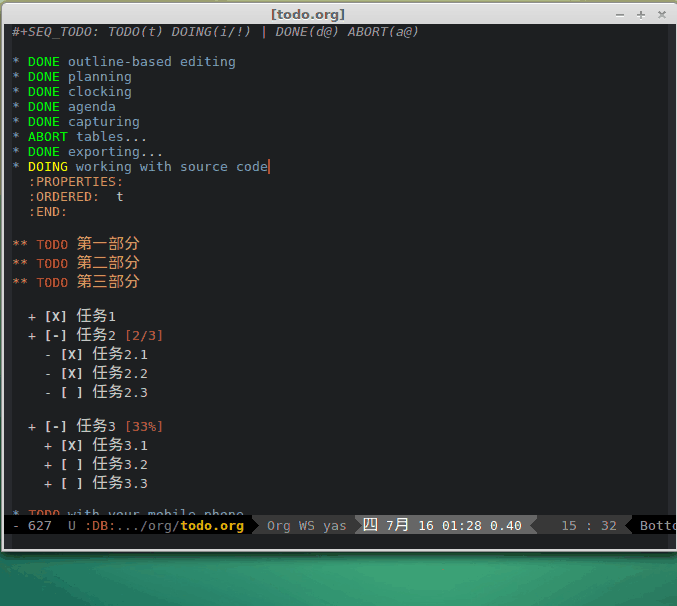Toggle the partial checkbox for 任务3
This screenshot has width=677, height=606.
point(56,426)
